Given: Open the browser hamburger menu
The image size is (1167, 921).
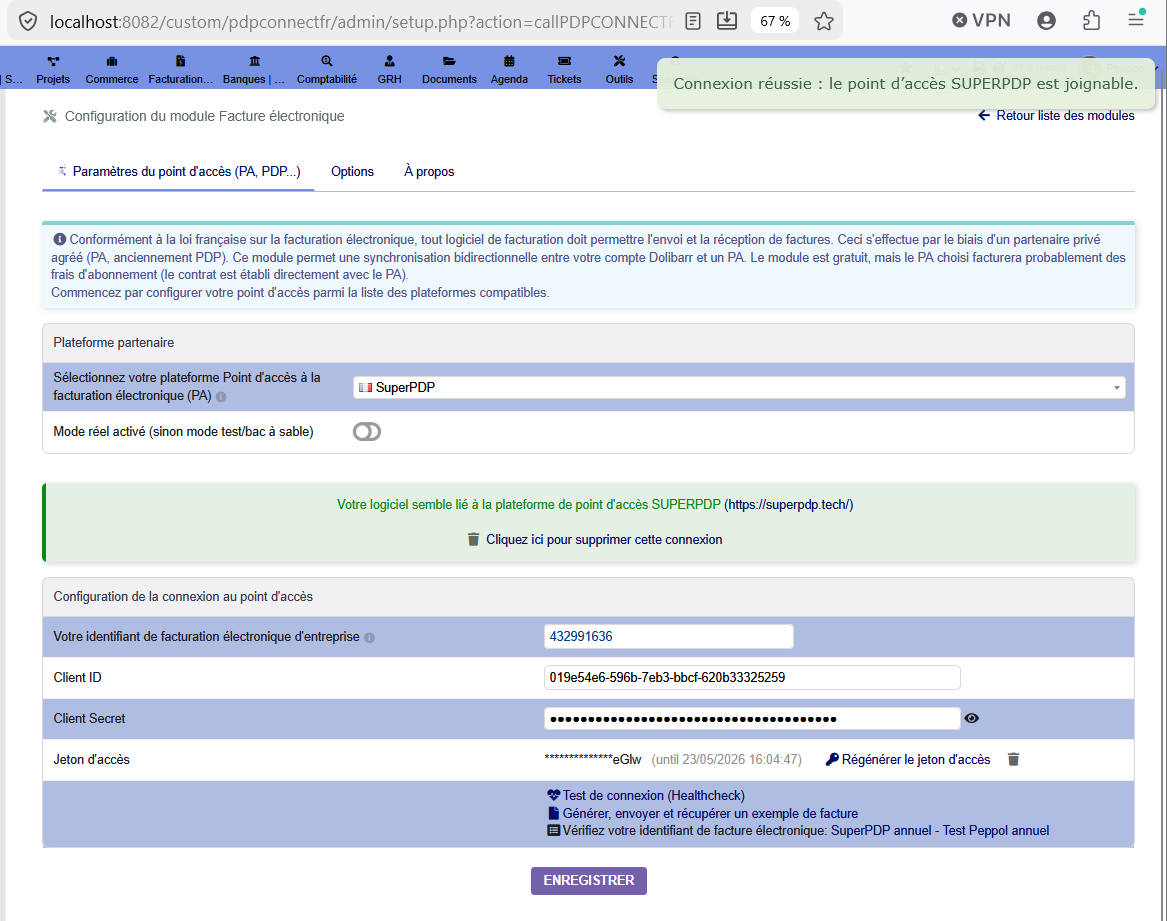Looking at the screenshot, I should (1136, 21).
